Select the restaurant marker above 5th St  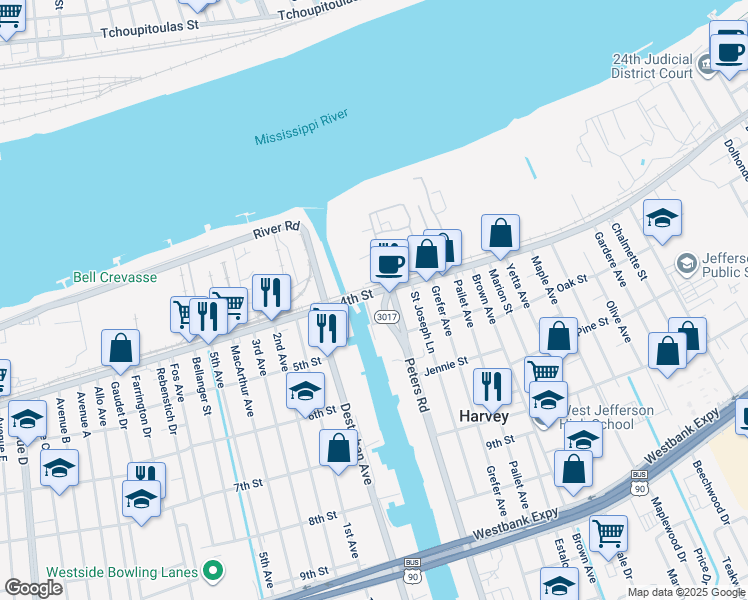point(327,332)
